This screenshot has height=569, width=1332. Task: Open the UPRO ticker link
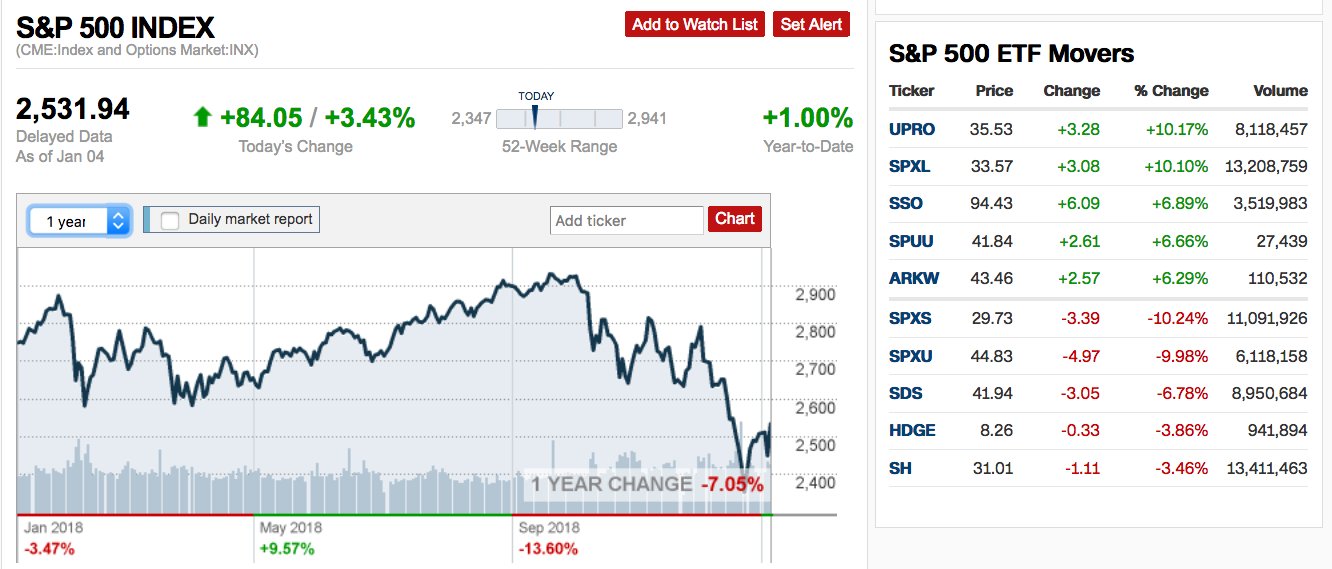(911, 129)
